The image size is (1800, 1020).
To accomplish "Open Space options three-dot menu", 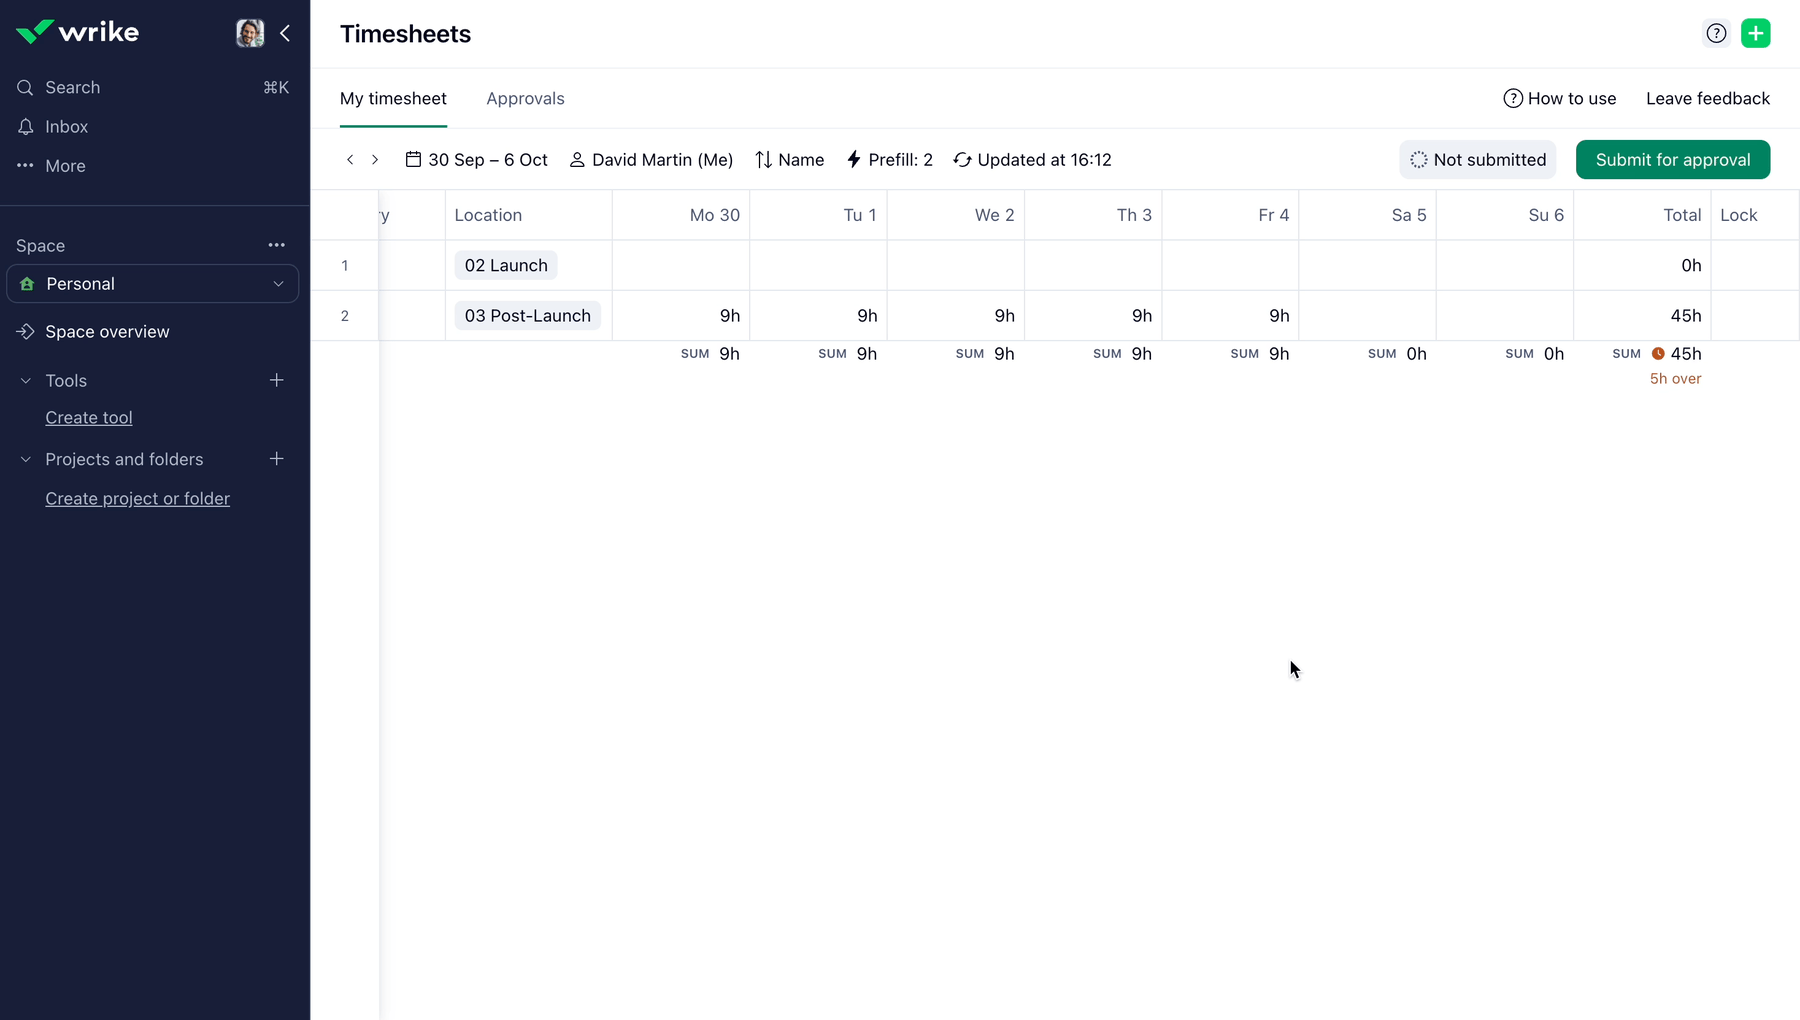I will (277, 245).
